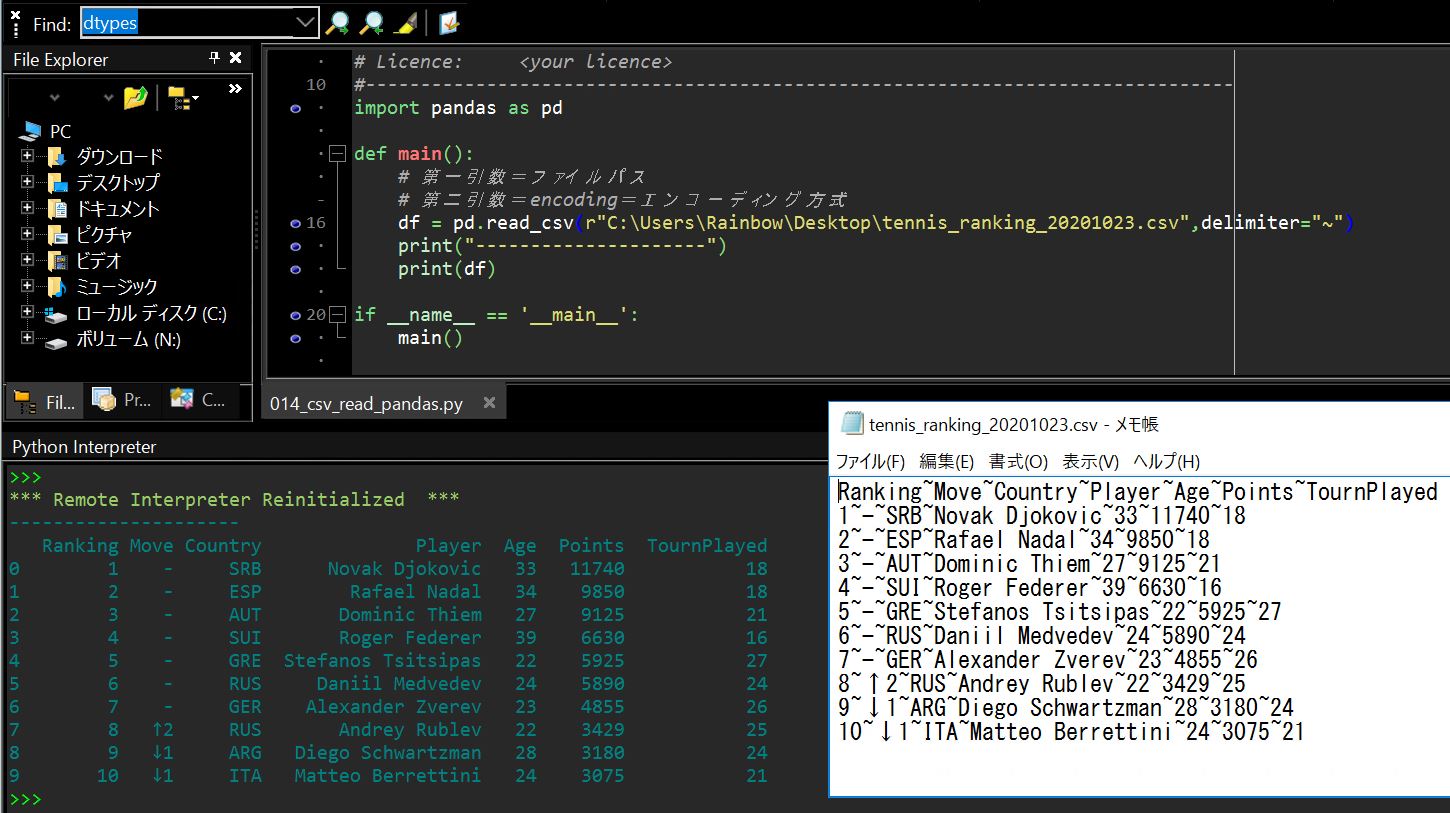Open the find options icon

[449, 23]
